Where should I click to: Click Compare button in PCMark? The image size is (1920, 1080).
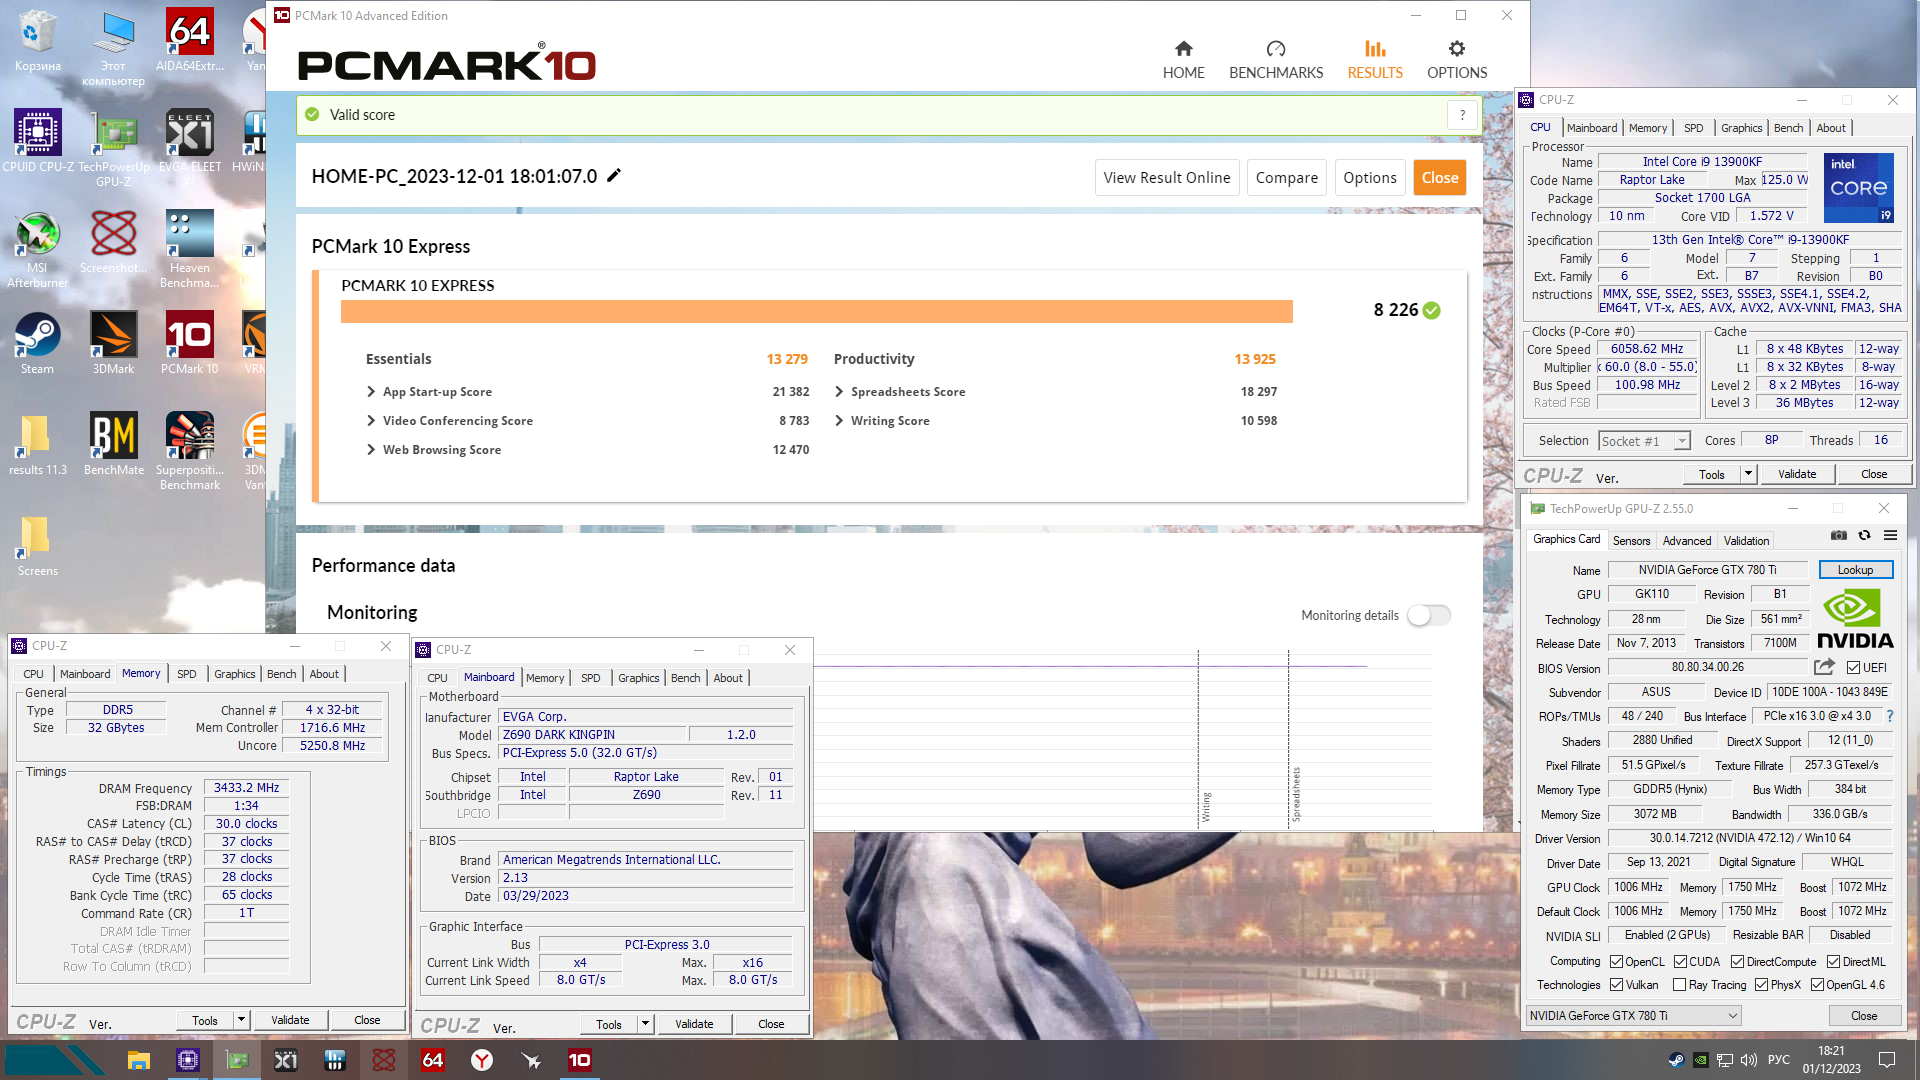coord(1286,177)
